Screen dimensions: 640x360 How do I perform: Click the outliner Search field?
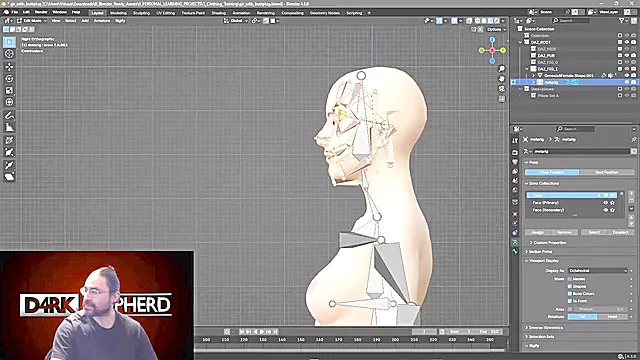pyautogui.click(x=571, y=20)
